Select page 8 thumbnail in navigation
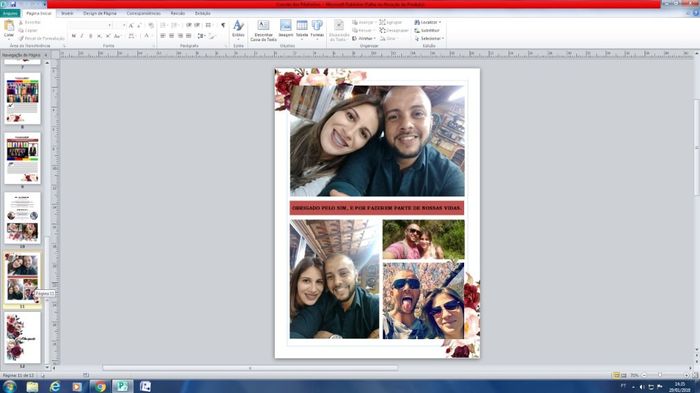 tap(22, 99)
